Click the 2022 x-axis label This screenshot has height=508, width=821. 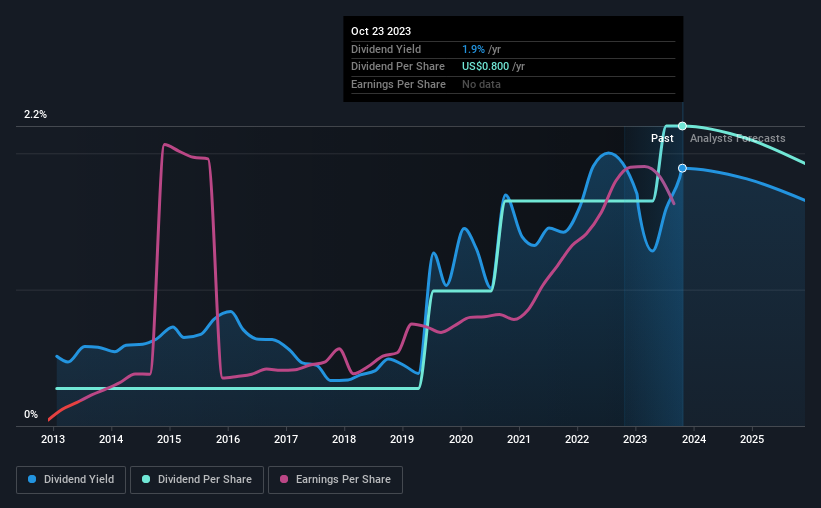(577, 439)
